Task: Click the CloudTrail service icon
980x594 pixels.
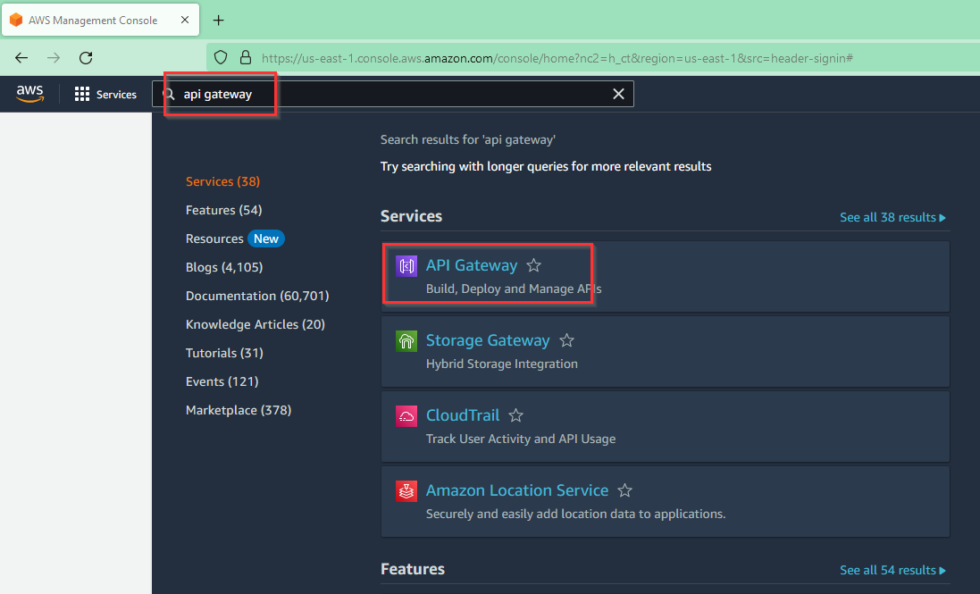Action: coord(406,416)
